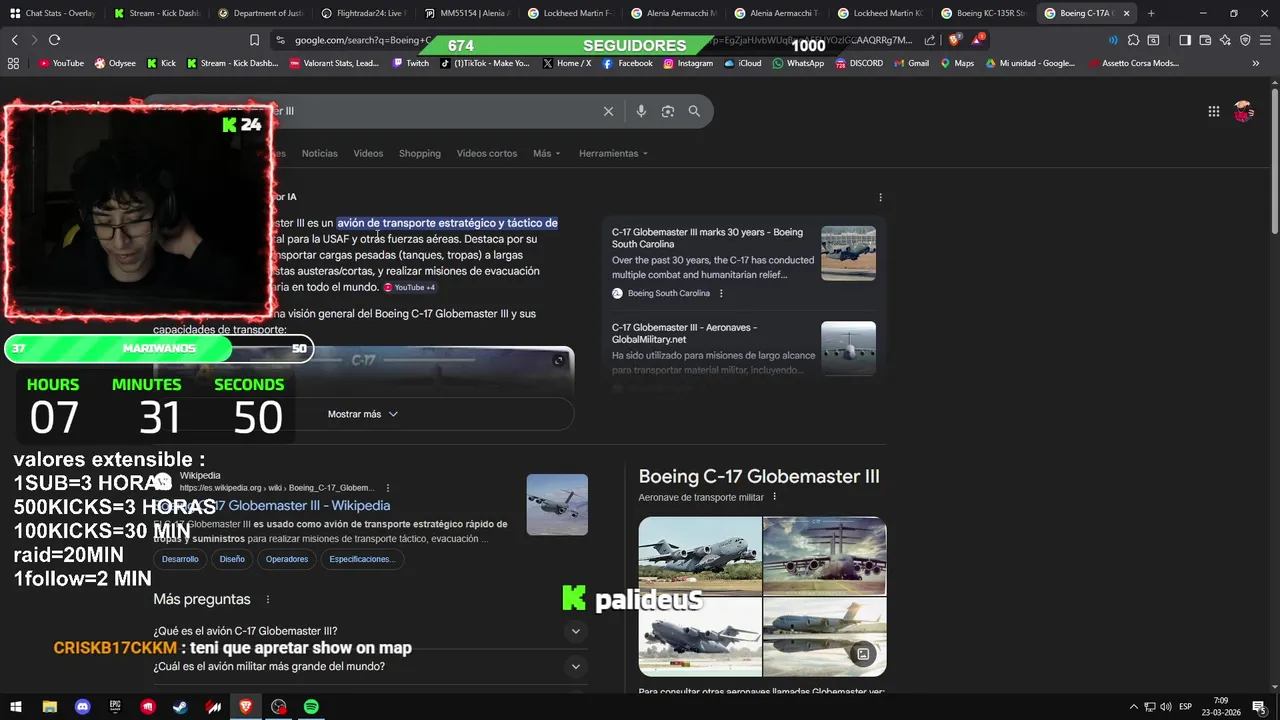Open Discord from the Windows taskbar
1280x720 pixels.
83,707
